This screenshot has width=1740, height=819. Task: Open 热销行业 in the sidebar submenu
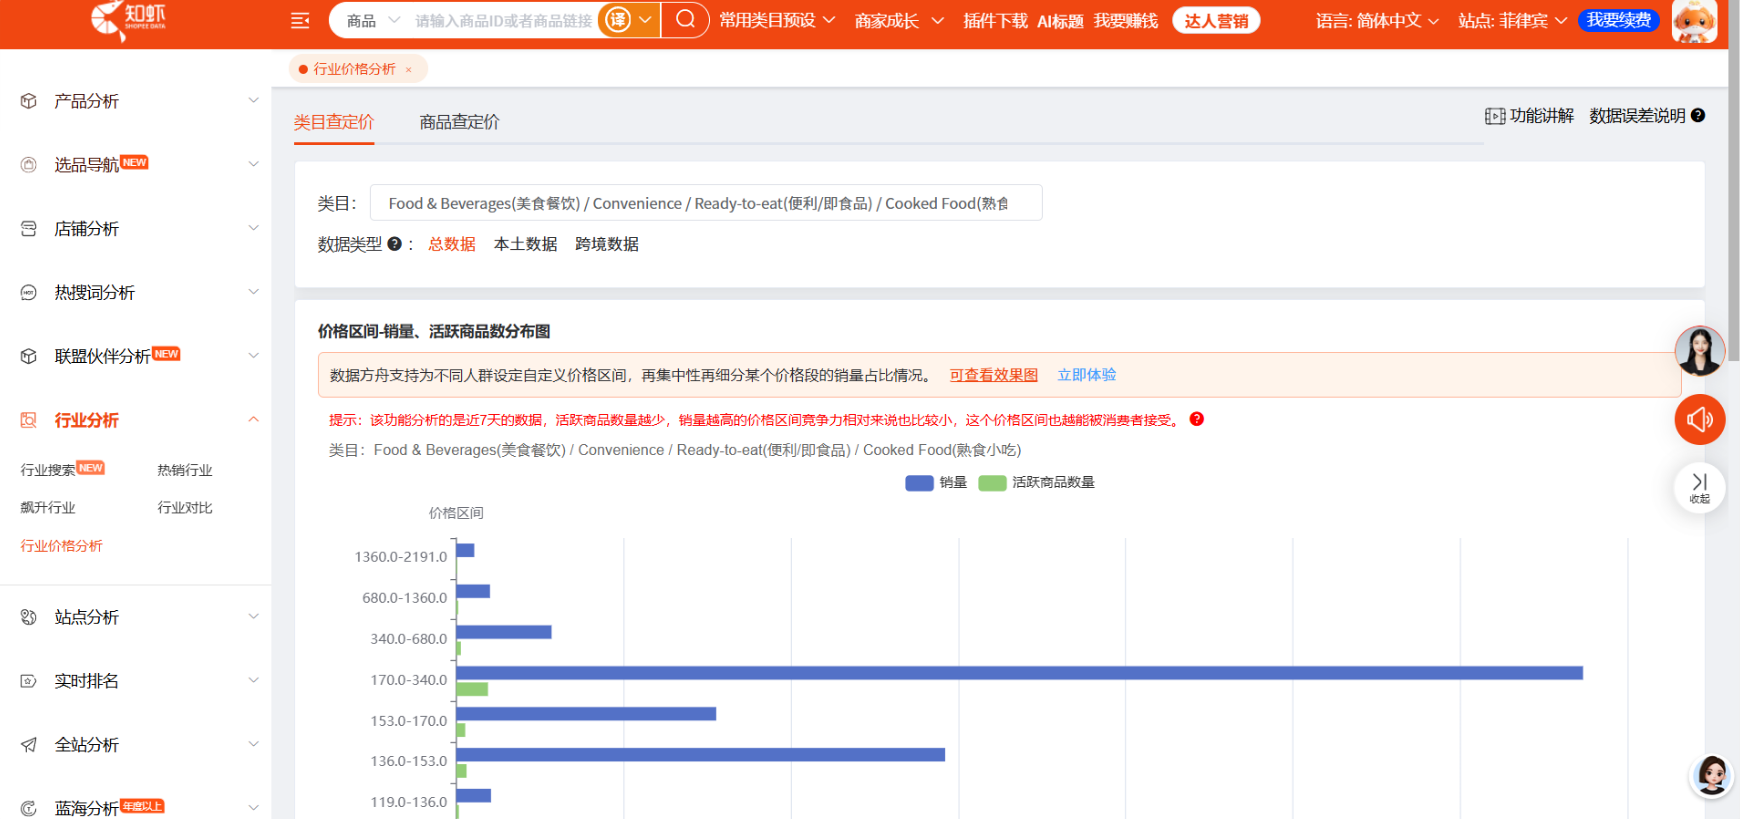tap(185, 470)
